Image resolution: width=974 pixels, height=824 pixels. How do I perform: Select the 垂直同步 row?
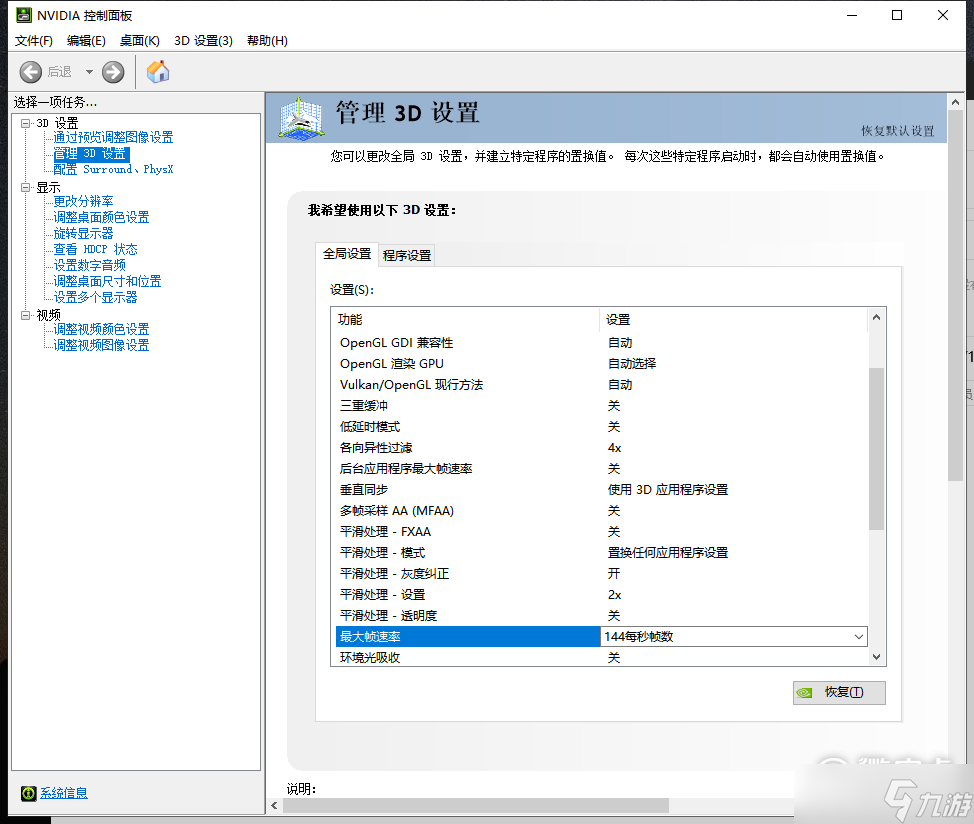(599, 490)
